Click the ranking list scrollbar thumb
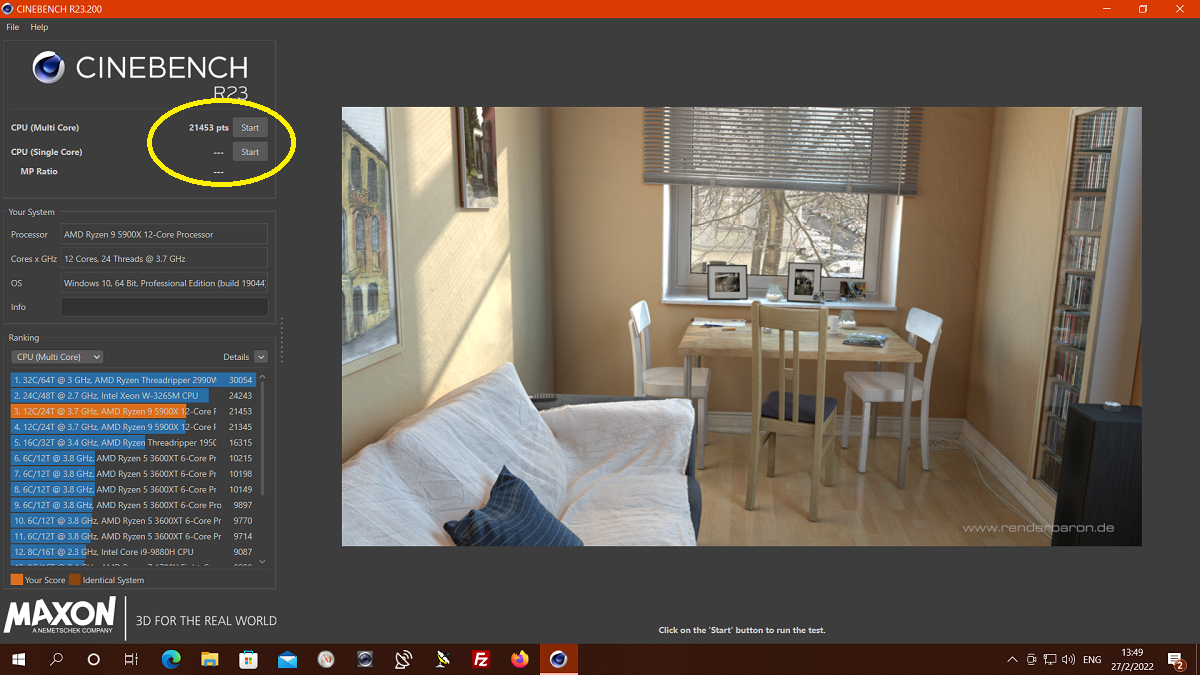 (x=262, y=438)
